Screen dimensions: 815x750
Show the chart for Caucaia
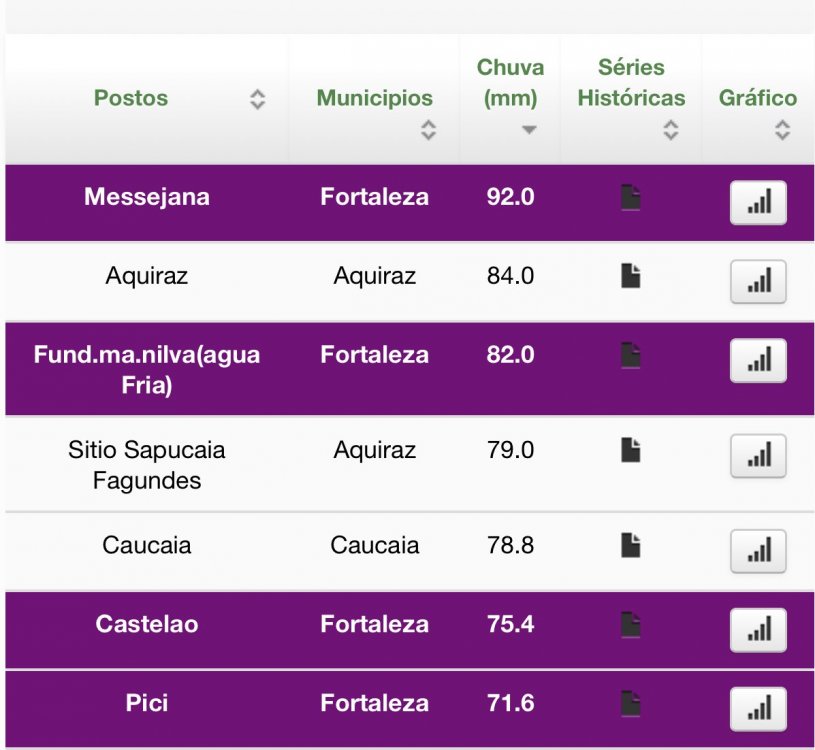pos(758,551)
